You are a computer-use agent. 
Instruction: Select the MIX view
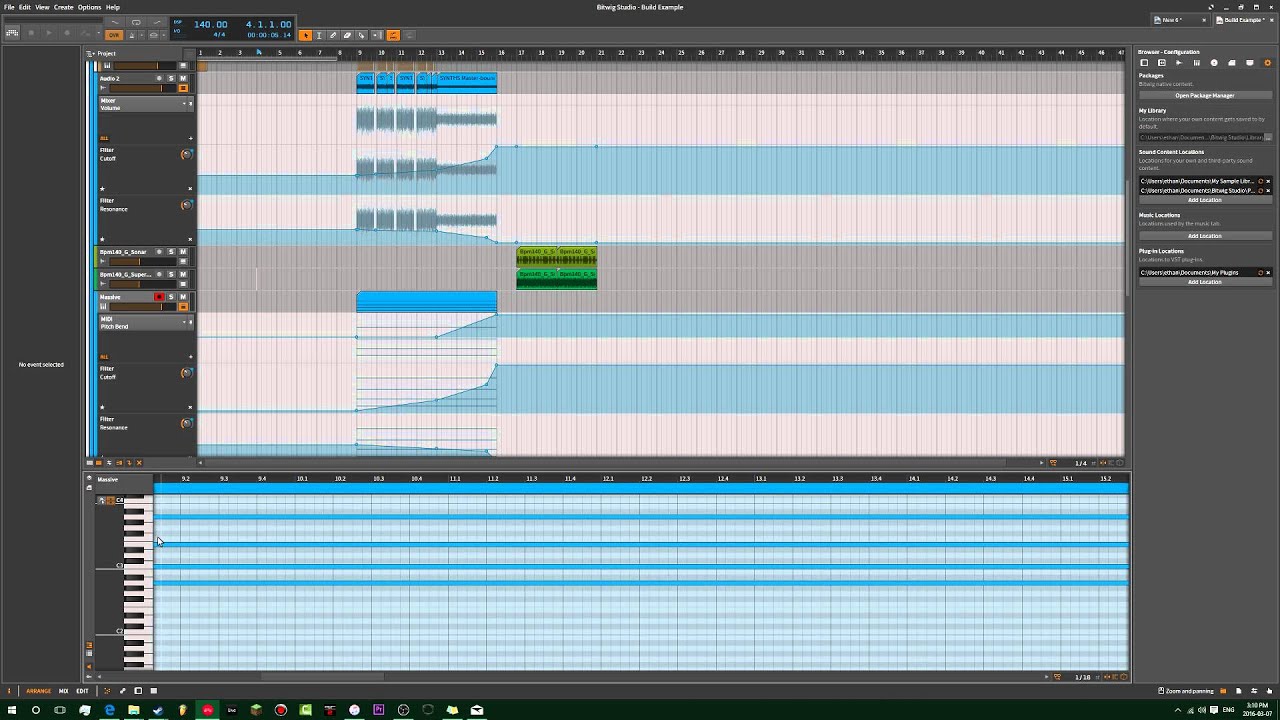63,691
